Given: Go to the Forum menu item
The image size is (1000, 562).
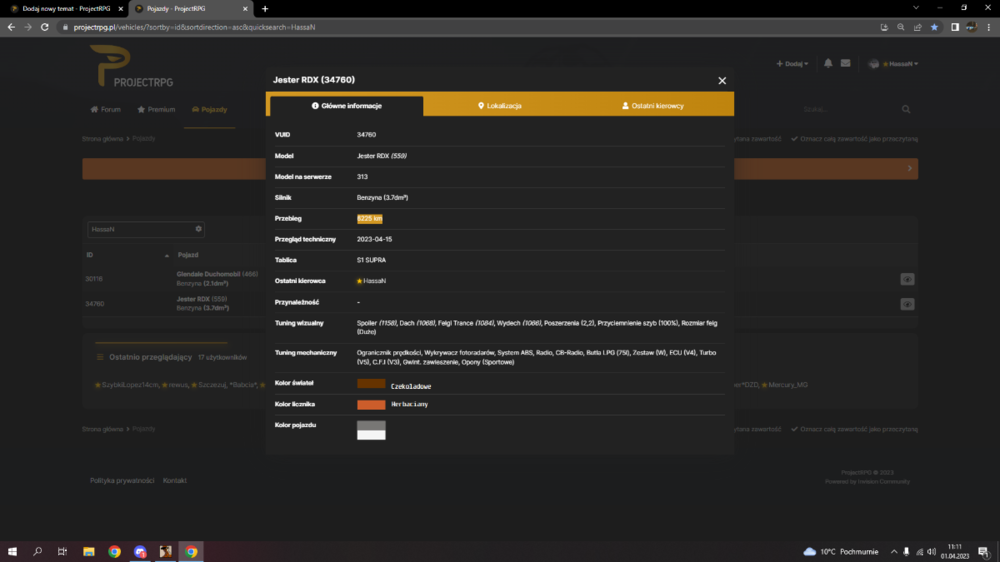Looking at the screenshot, I should click(105, 110).
